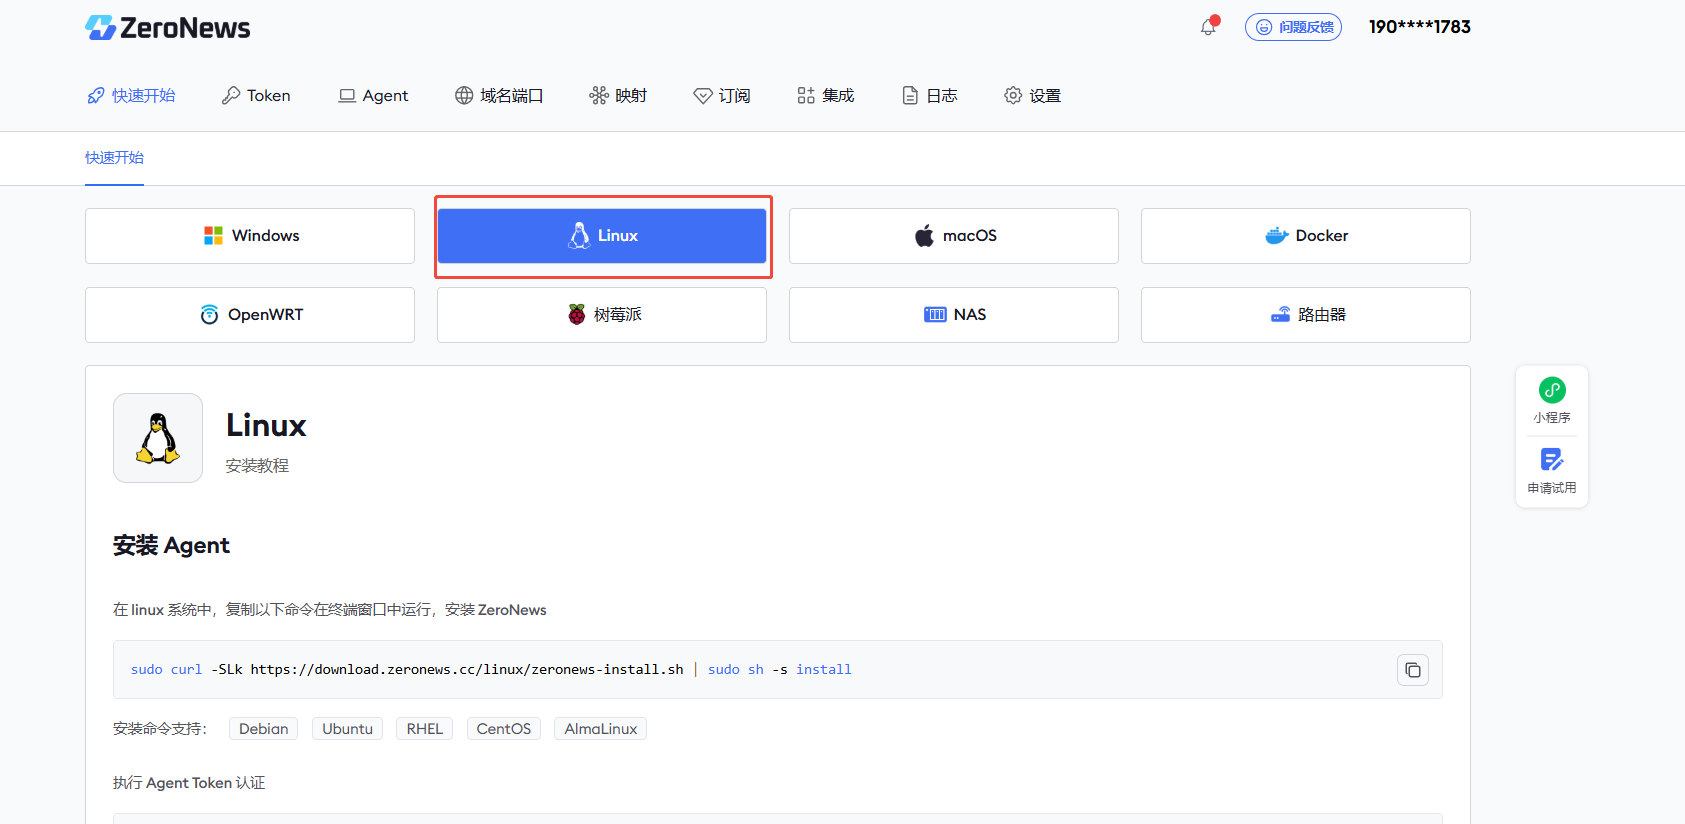Open account menu 190****1783
This screenshot has width=1685, height=824.
[x=1419, y=27]
